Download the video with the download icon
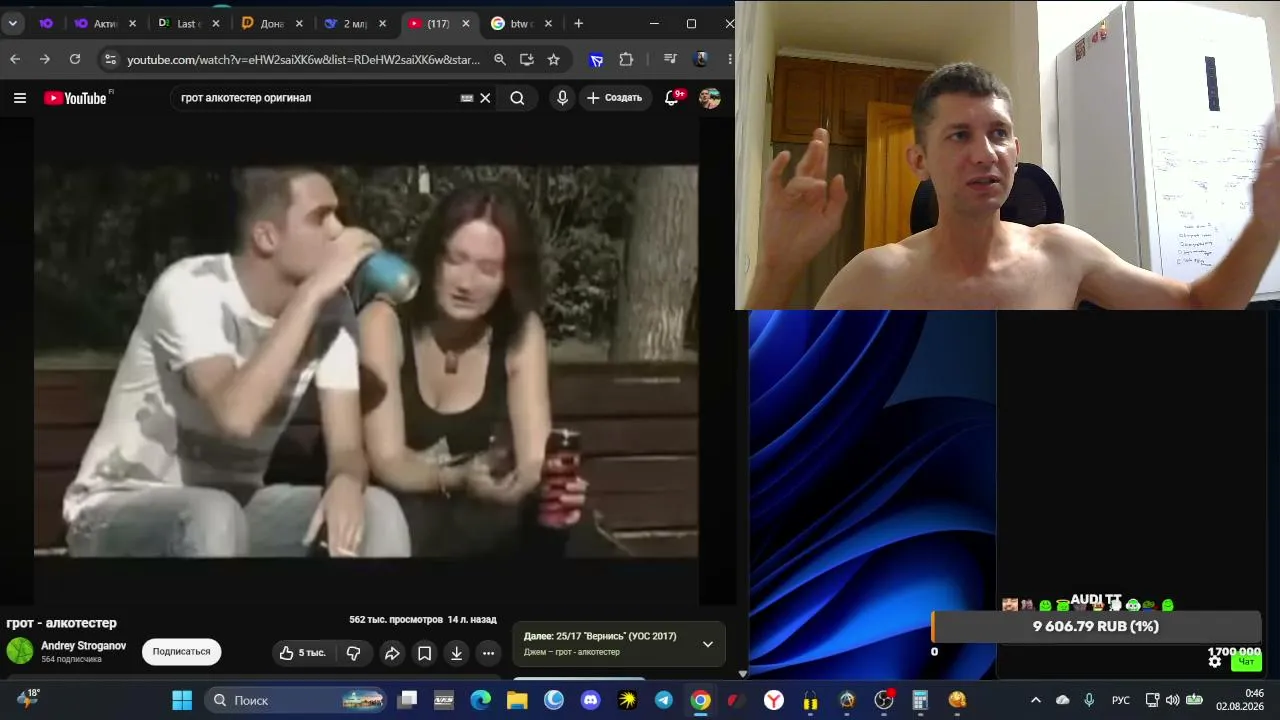Screen dimensions: 1280x720 [456, 653]
